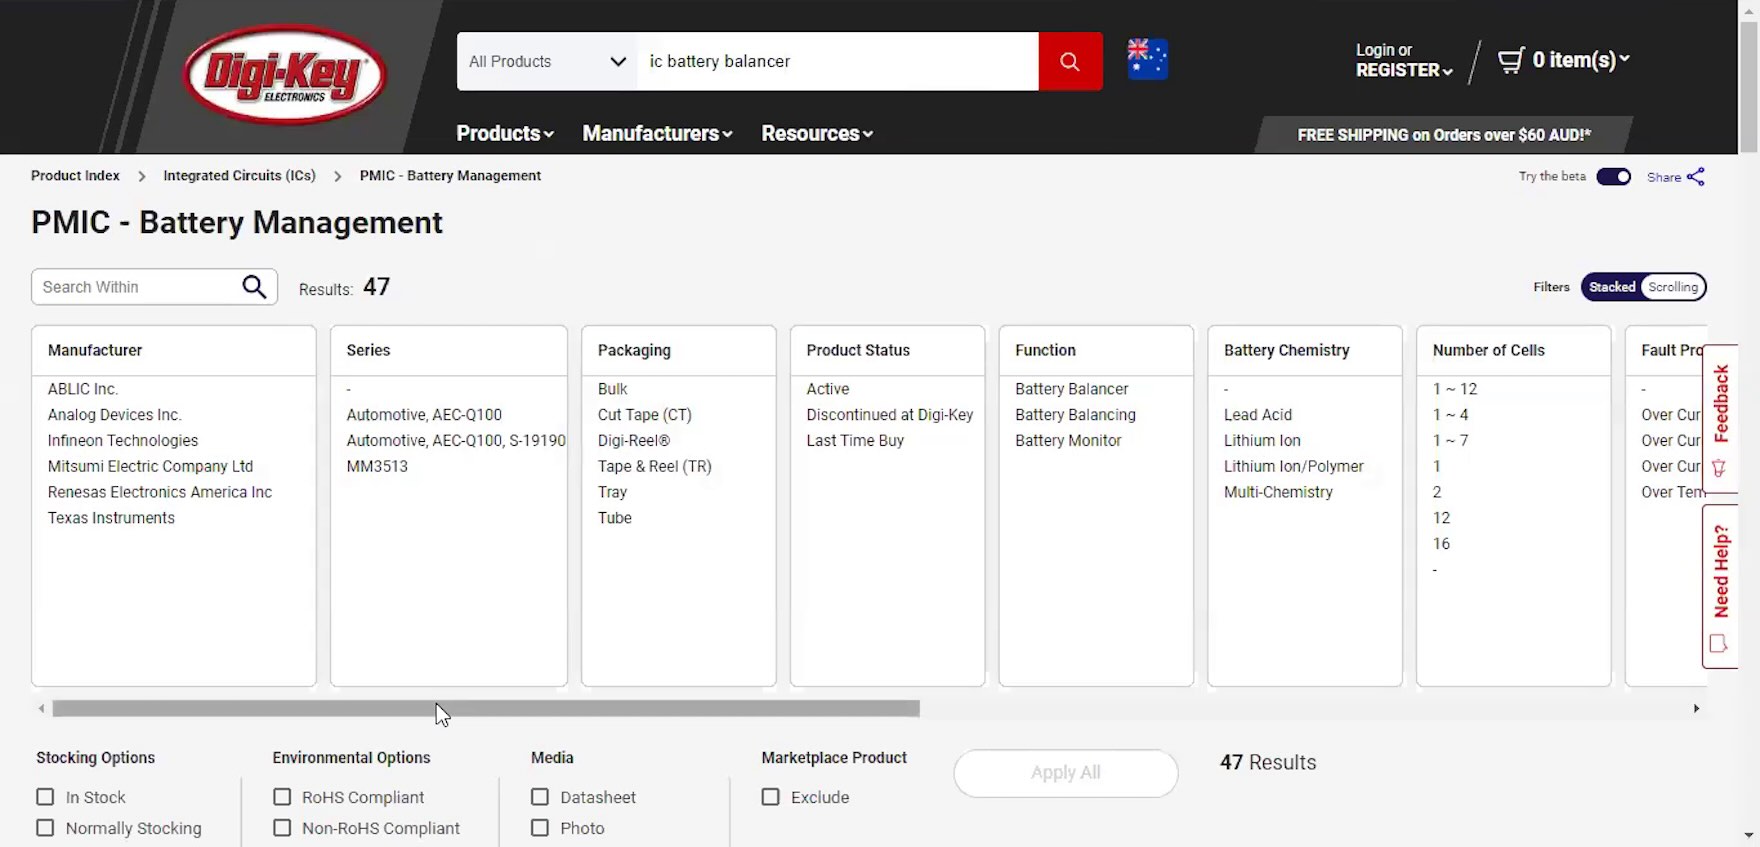Toggle the Try the beta switch
The image size is (1760, 847).
coord(1613,177)
